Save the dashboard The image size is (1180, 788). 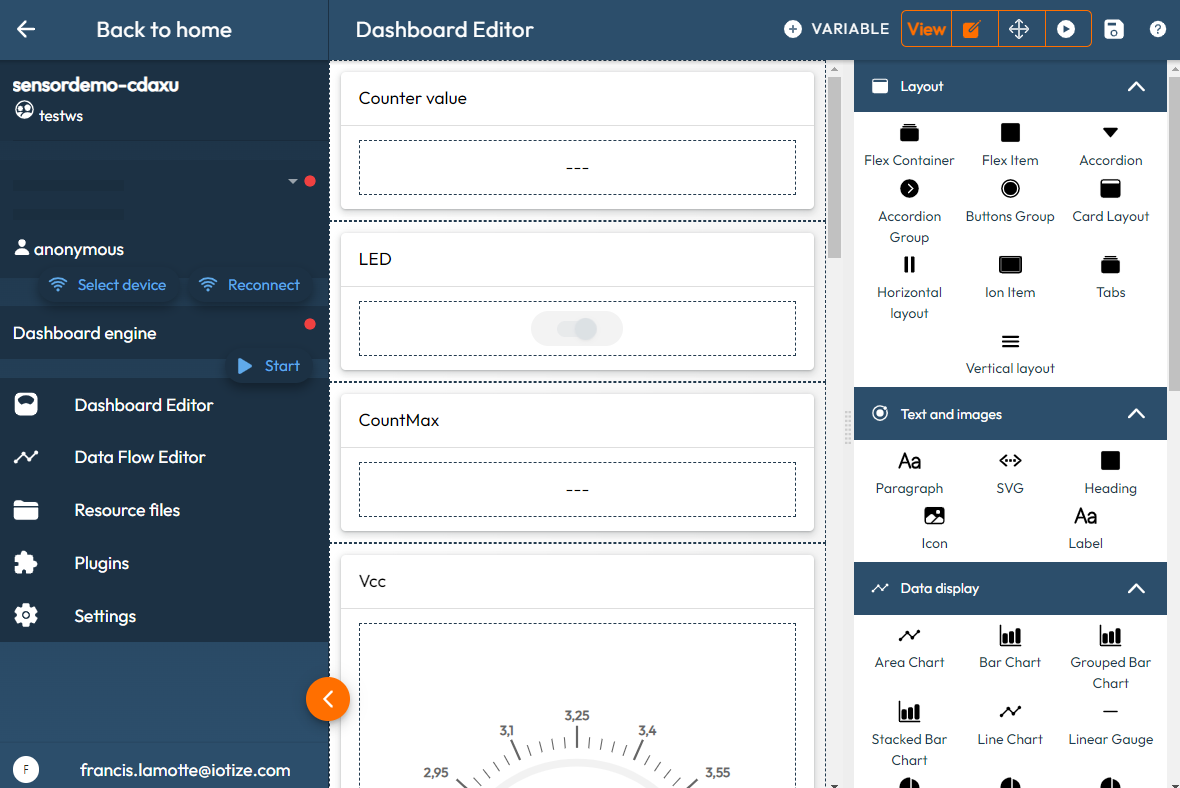click(x=1113, y=28)
